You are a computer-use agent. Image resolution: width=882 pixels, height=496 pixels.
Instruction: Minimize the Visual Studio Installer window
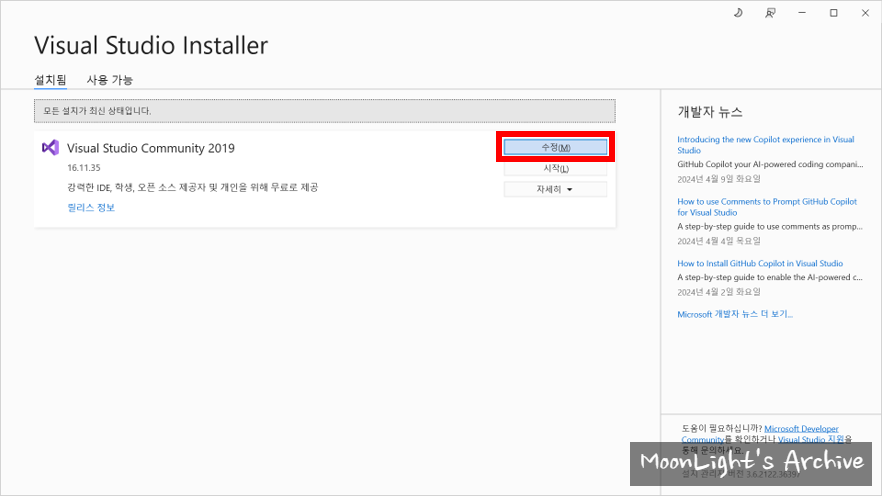coord(802,12)
